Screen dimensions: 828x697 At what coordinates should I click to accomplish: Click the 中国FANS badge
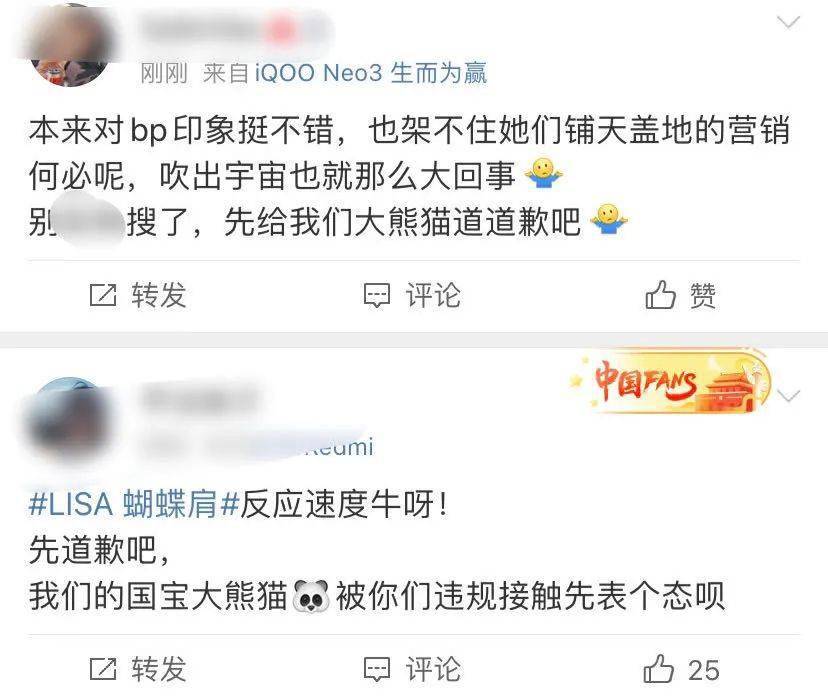pyautogui.click(x=671, y=381)
